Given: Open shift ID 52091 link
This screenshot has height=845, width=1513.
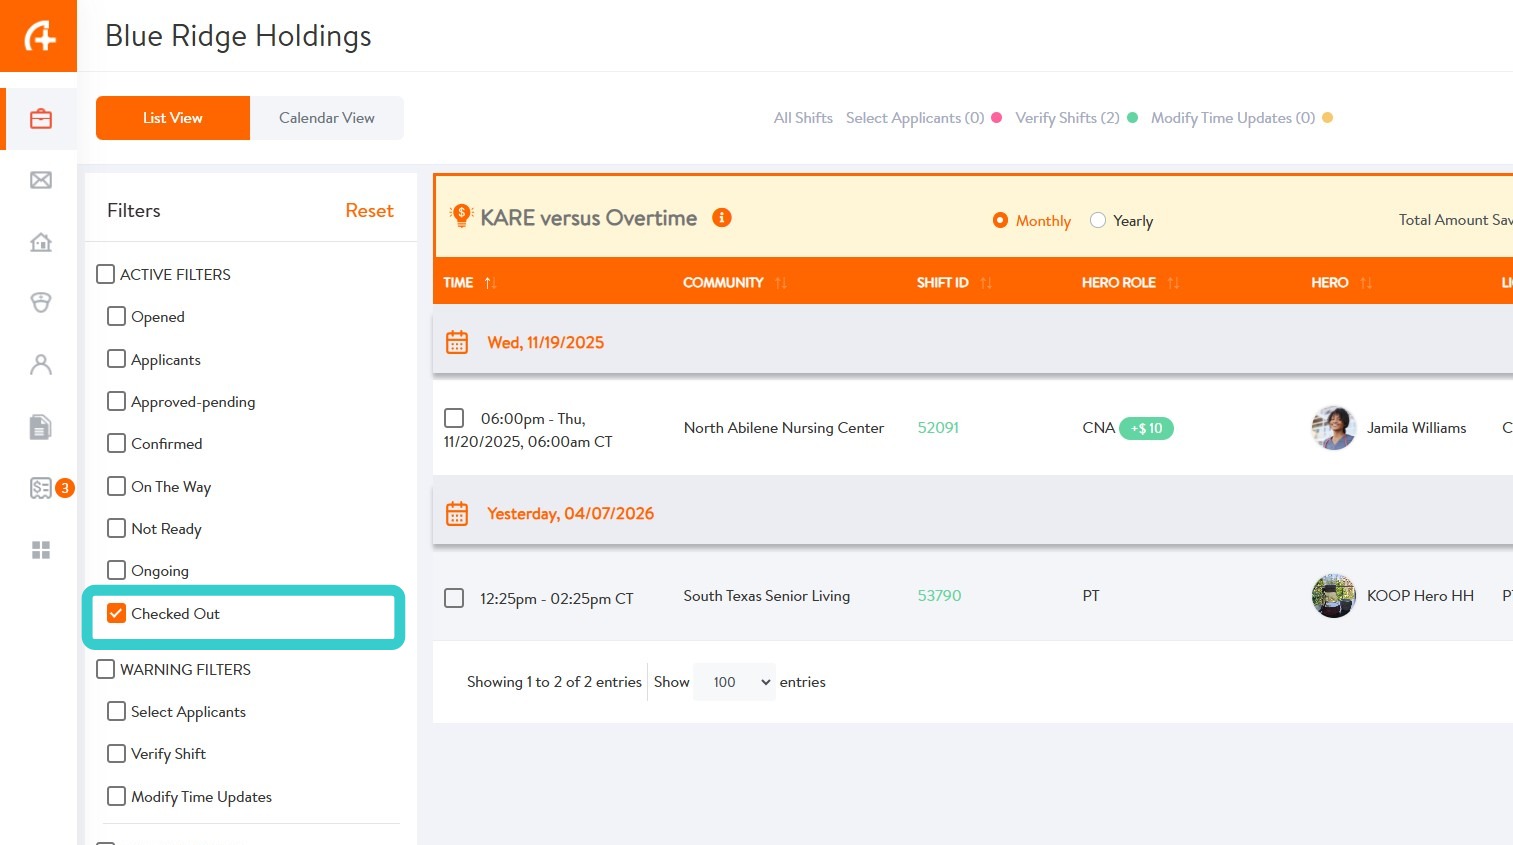Looking at the screenshot, I should pos(938,428).
